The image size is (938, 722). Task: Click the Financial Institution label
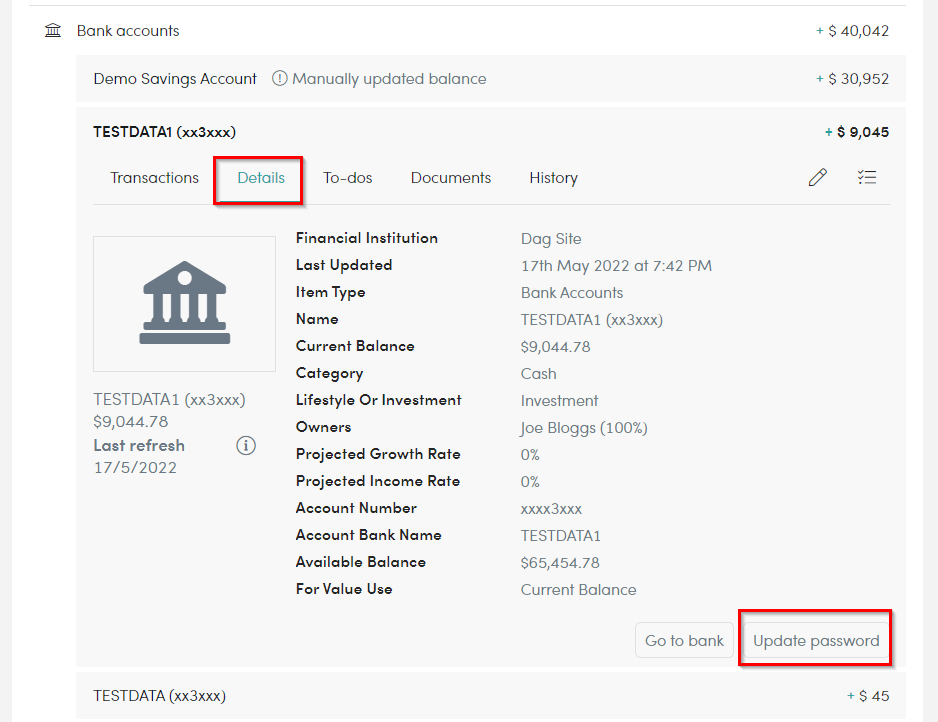(x=367, y=238)
